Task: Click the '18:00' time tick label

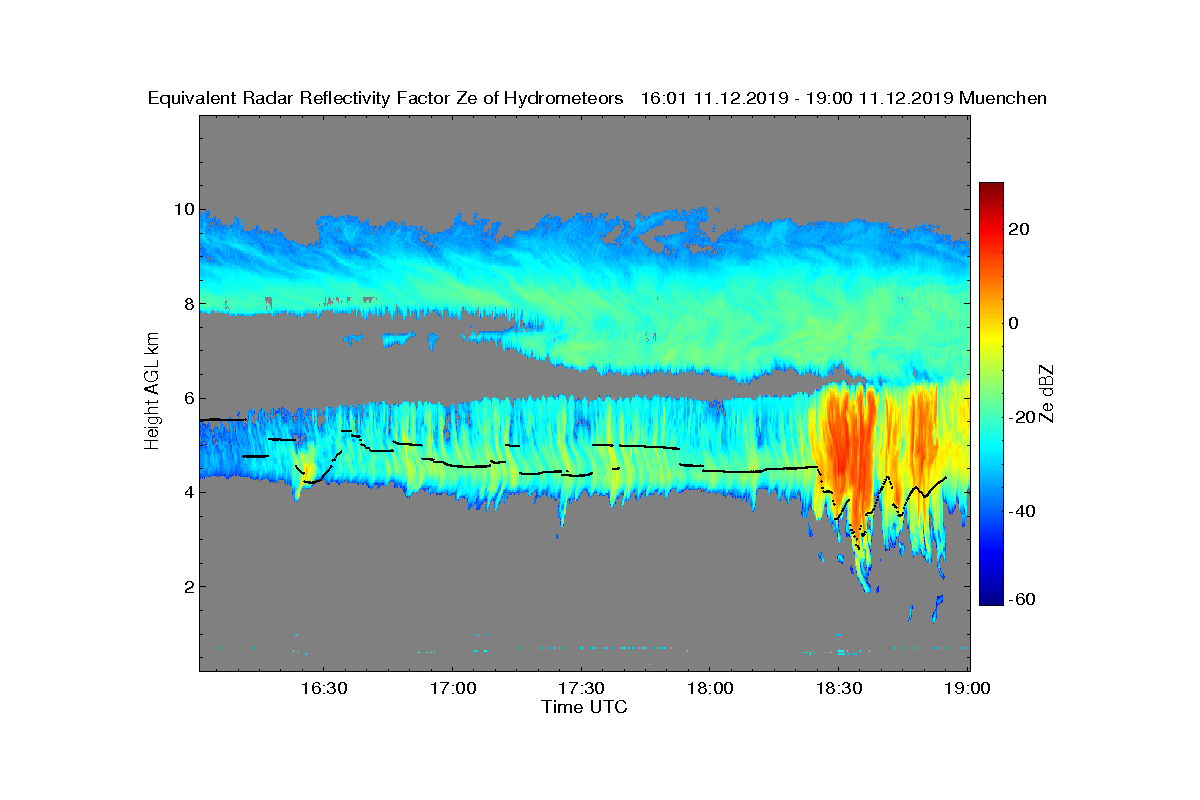Action: pyautogui.click(x=710, y=688)
